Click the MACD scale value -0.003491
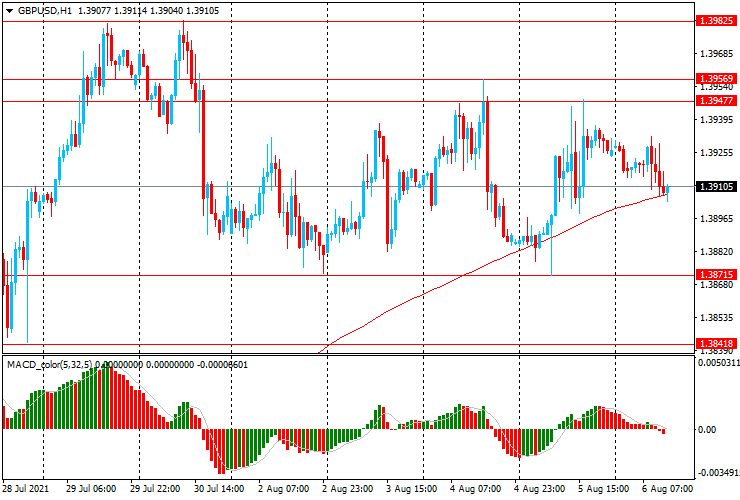Image resolution: width=740 pixels, height=500 pixels. [719, 473]
